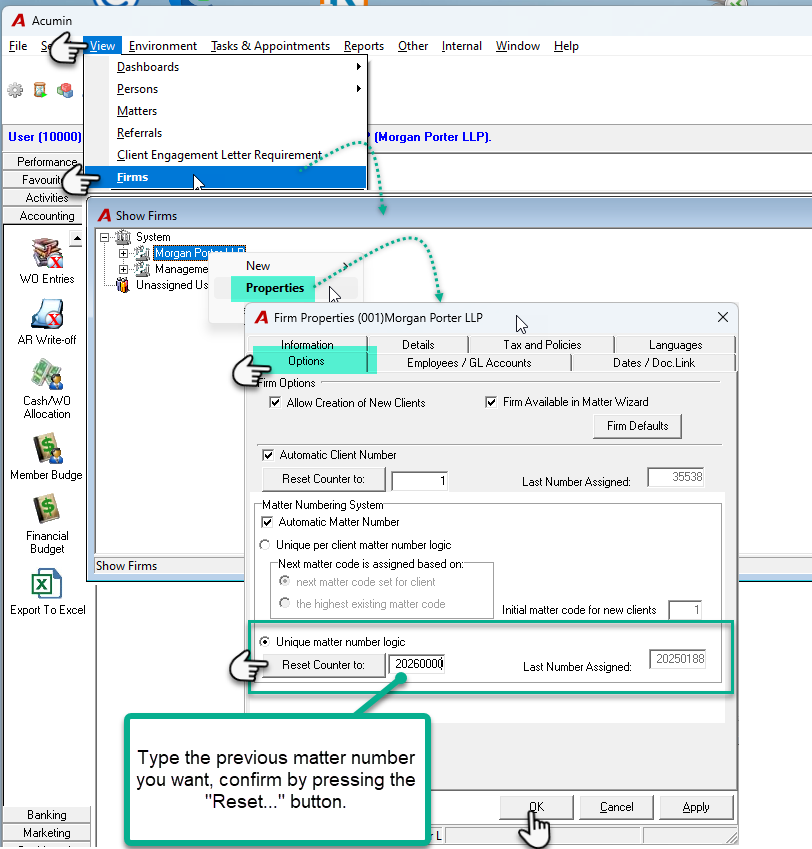Click the matter reset counter field showing 20260000

(417, 664)
